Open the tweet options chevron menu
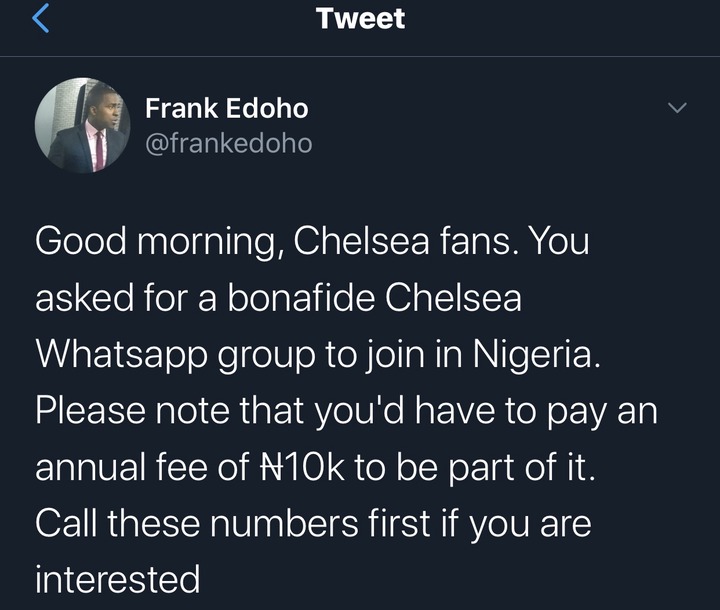 tap(677, 107)
